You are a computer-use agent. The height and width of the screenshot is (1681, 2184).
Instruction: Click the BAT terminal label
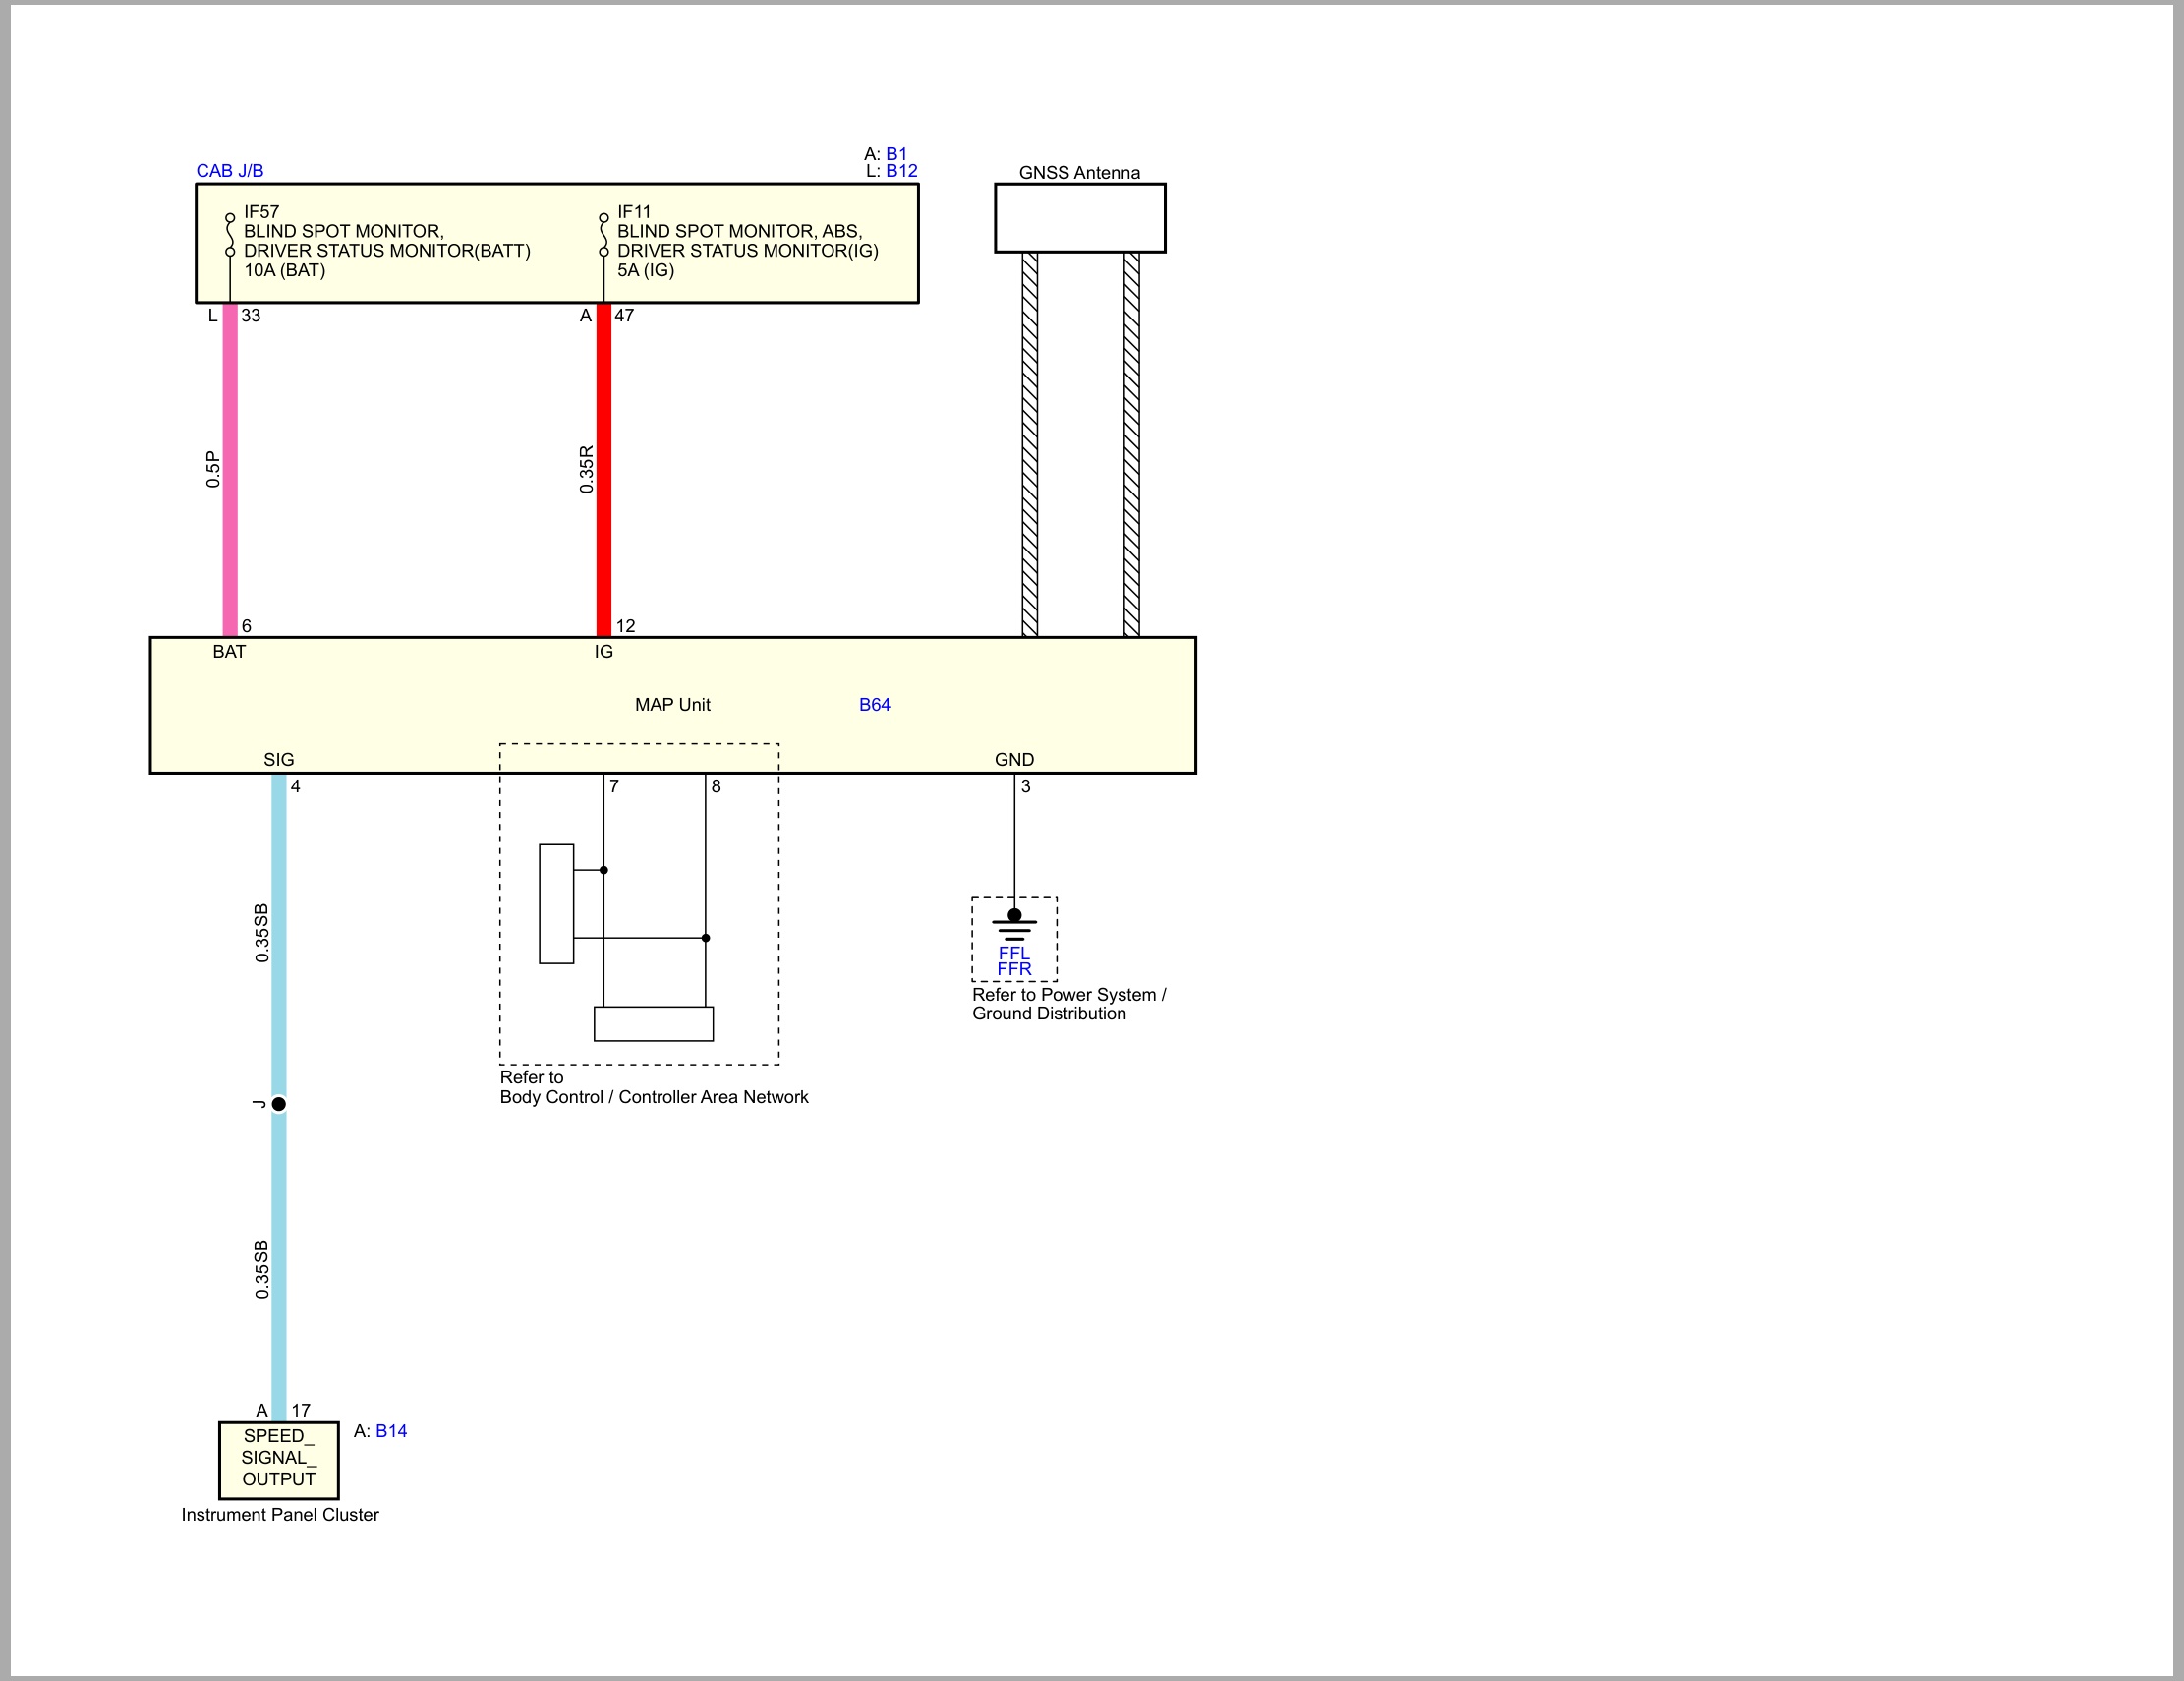click(x=229, y=652)
